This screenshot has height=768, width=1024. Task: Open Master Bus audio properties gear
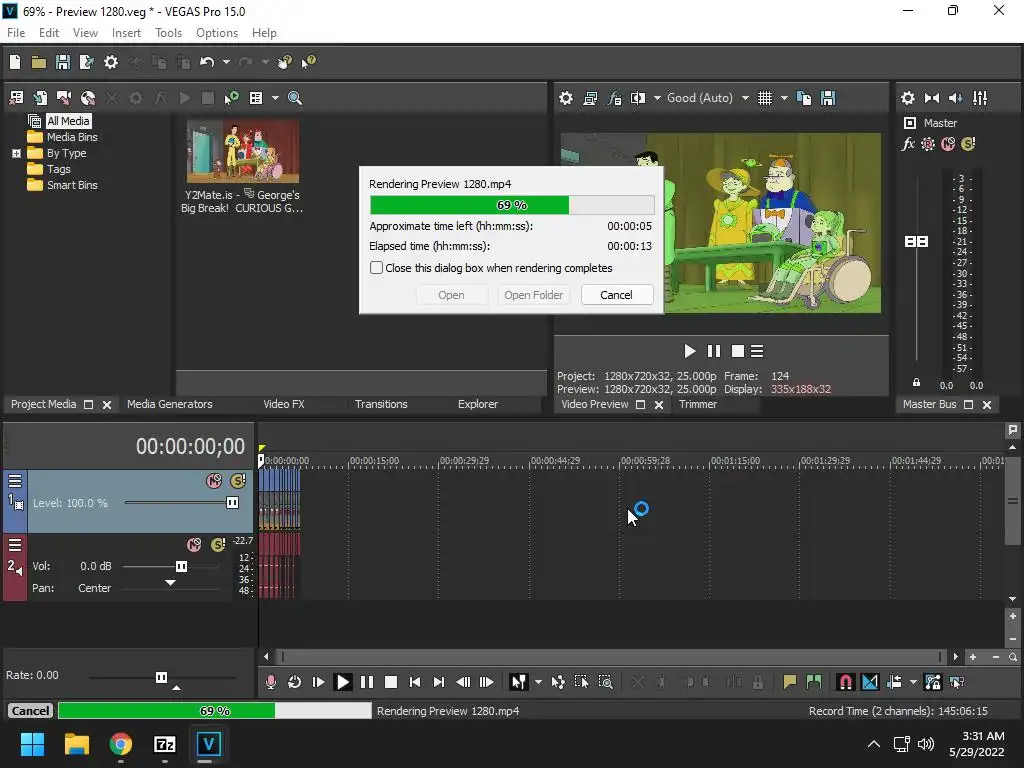(x=908, y=99)
